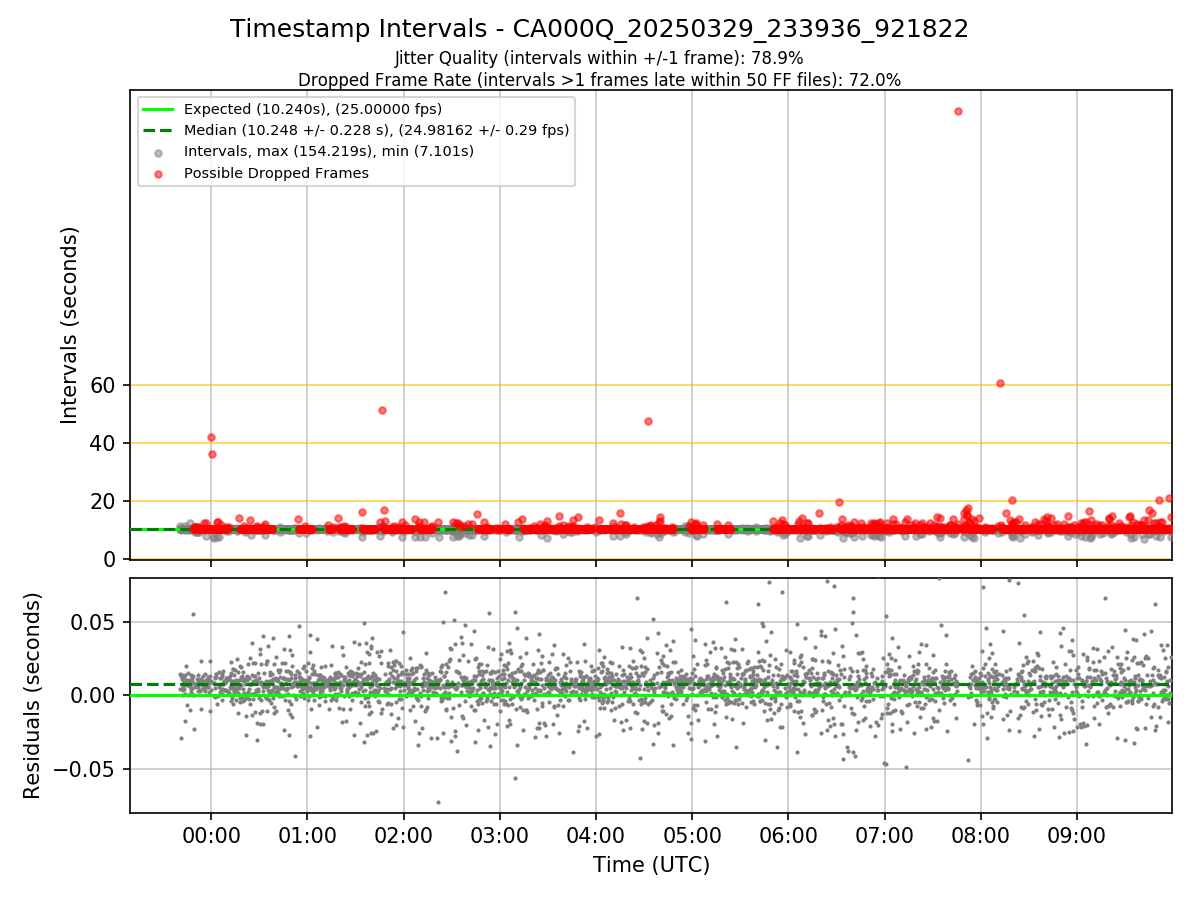Click the red outlier point near 51 seconds after 01:45
Image resolution: width=1200 pixels, height=900 pixels.
382,410
